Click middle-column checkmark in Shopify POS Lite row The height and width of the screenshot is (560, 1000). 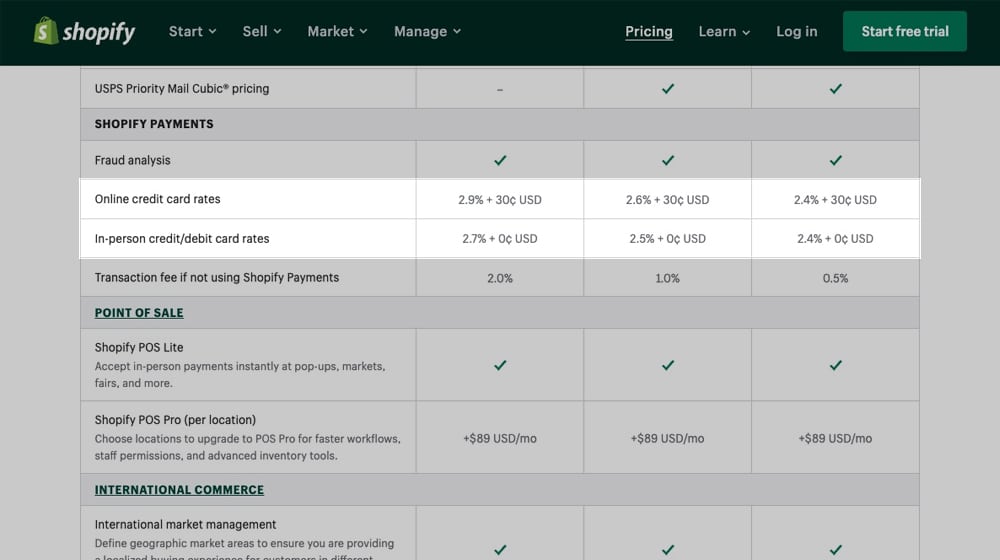[668, 365]
